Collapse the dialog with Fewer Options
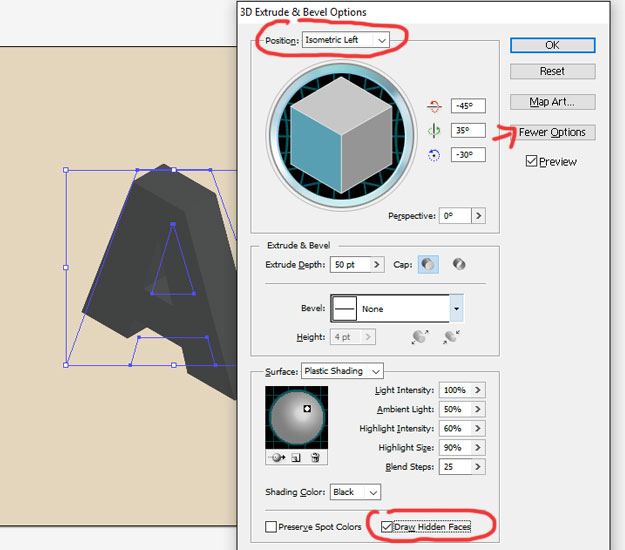Screen dimensions: 625x550 552,132
